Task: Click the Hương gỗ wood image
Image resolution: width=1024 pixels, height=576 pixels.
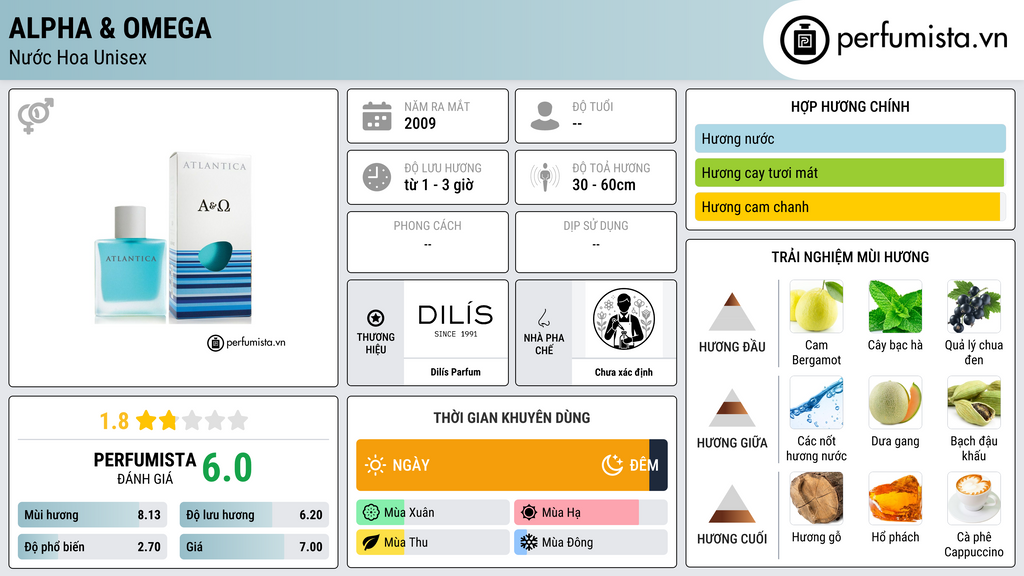Action: click(x=816, y=498)
